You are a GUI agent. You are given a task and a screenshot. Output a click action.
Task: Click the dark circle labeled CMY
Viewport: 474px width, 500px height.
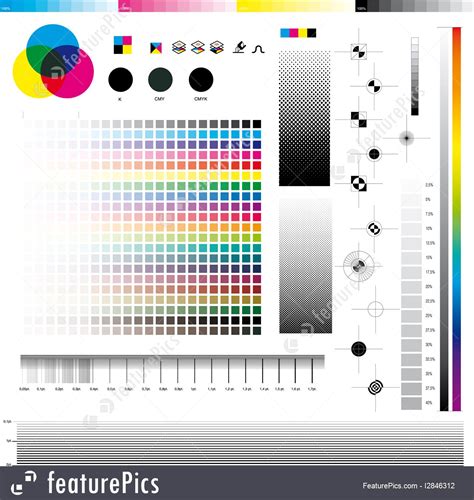tap(160, 80)
